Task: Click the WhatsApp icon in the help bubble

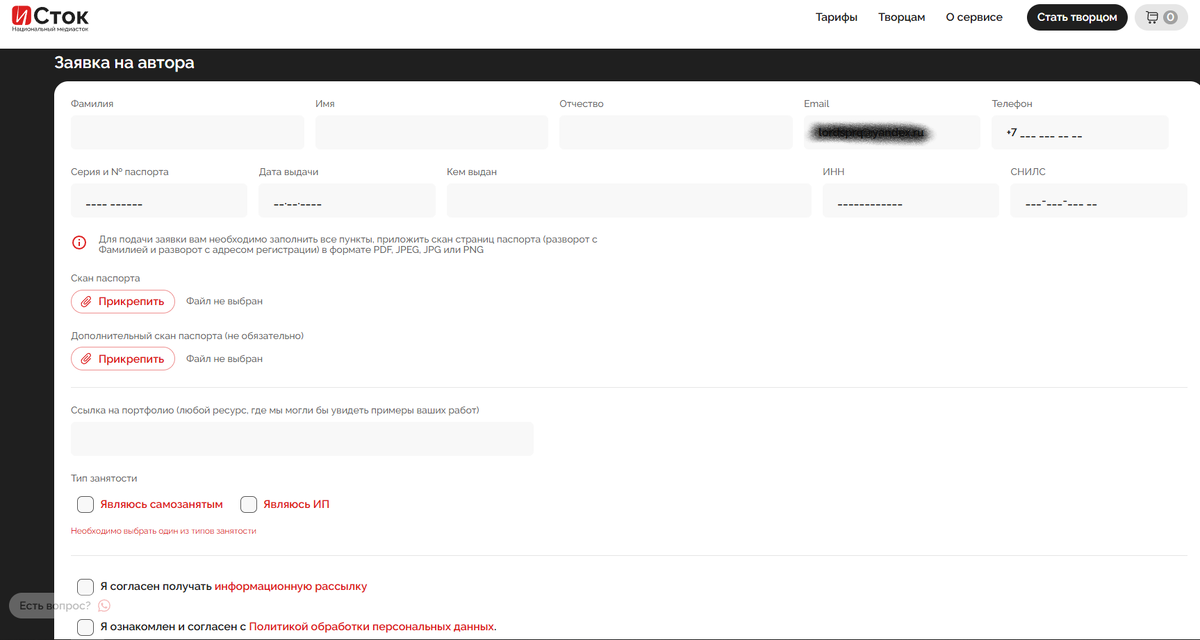Action: [104, 606]
